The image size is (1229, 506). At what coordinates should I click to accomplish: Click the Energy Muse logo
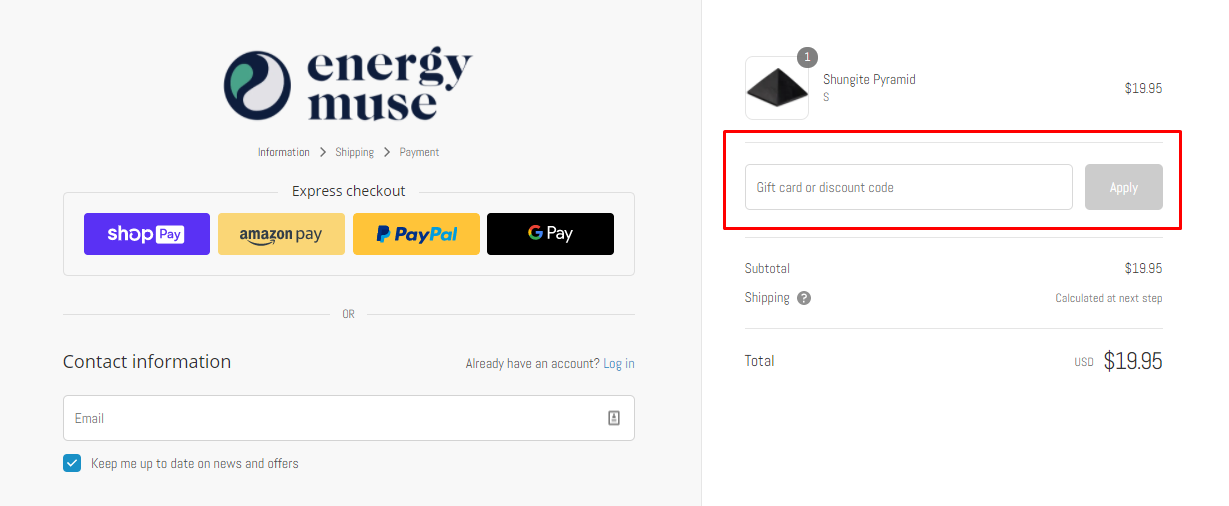348,86
